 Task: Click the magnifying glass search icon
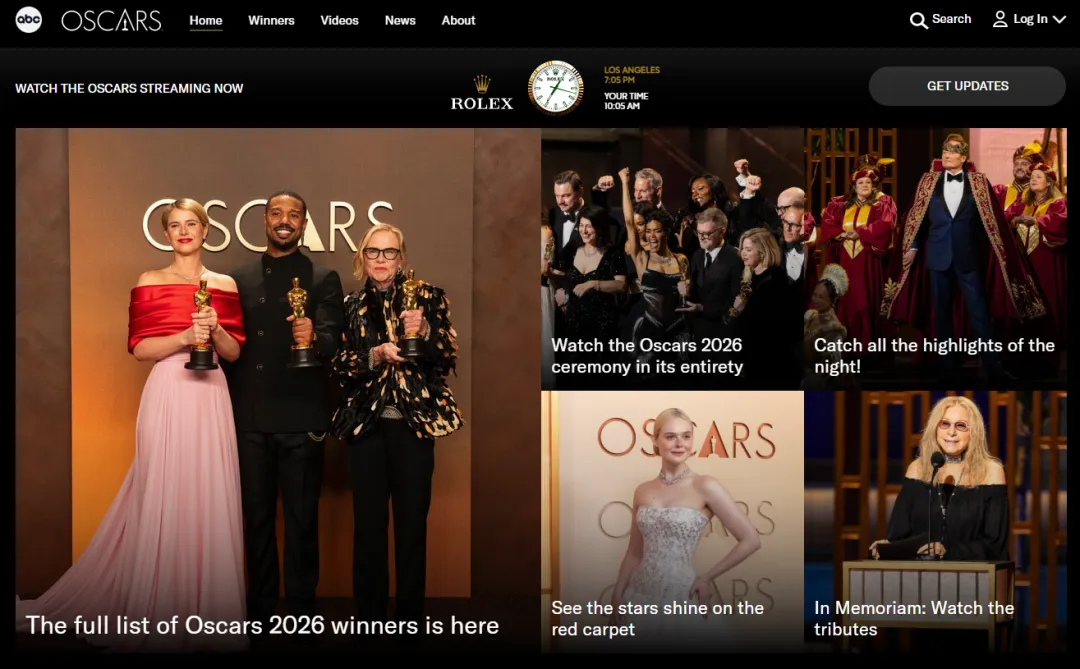918,21
